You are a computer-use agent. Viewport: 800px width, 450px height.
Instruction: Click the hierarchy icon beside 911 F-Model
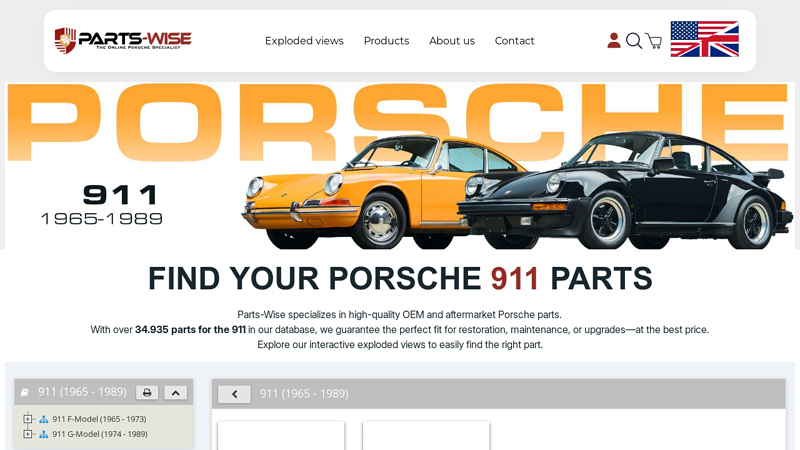(44, 419)
